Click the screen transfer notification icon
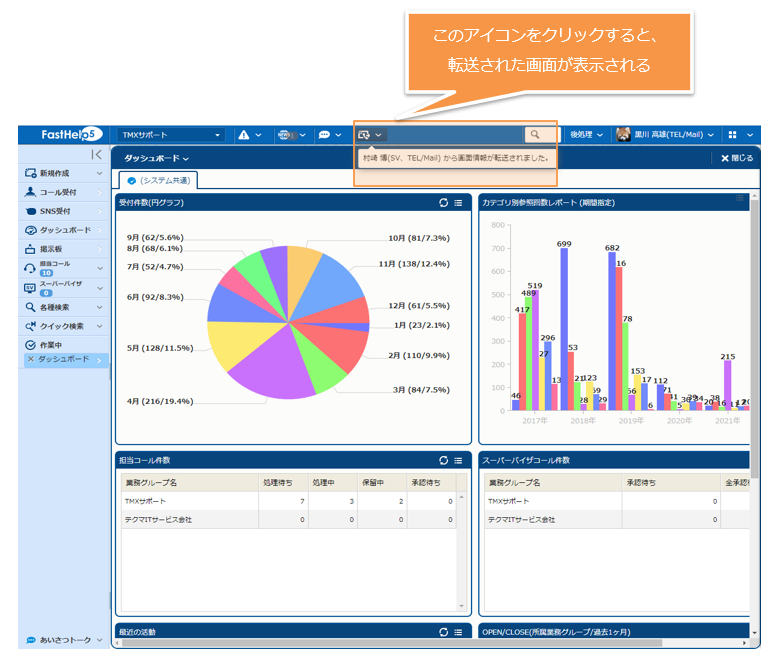The width and height of the screenshot is (773, 659). pos(365,134)
